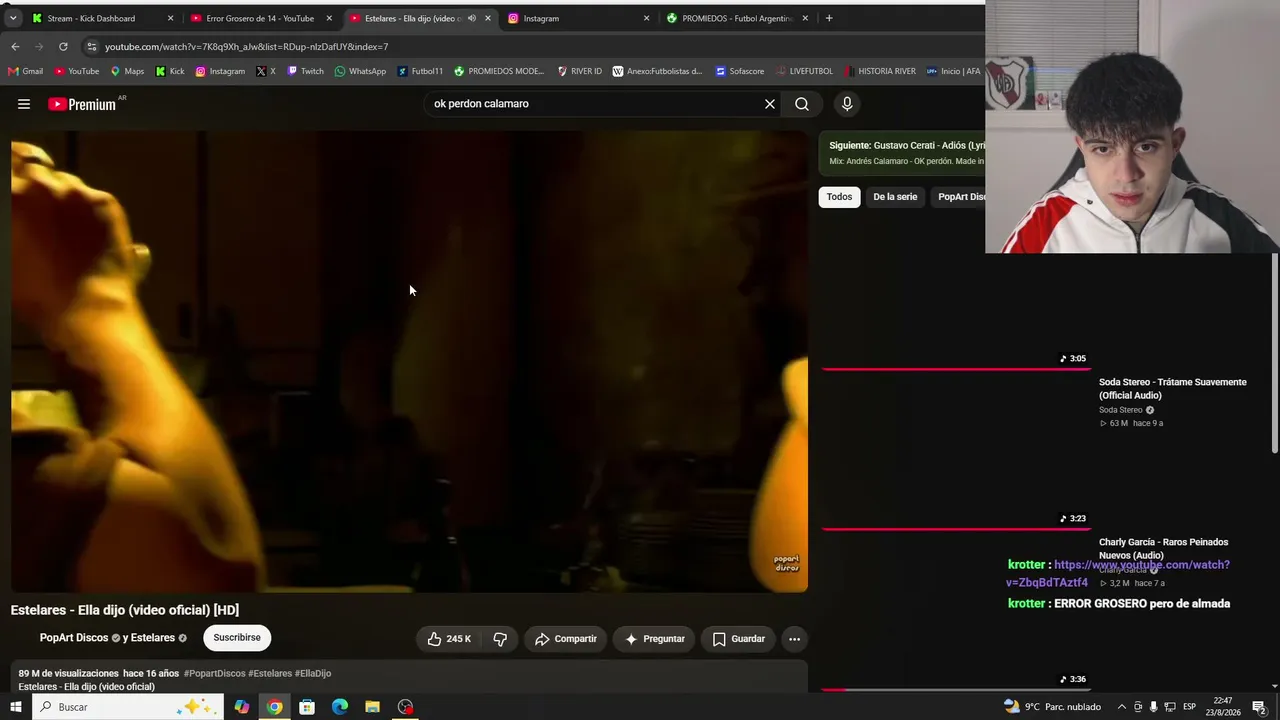Close the Estelares - Ella dijo tab
Image resolution: width=1280 pixels, height=720 pixels.
488,18
